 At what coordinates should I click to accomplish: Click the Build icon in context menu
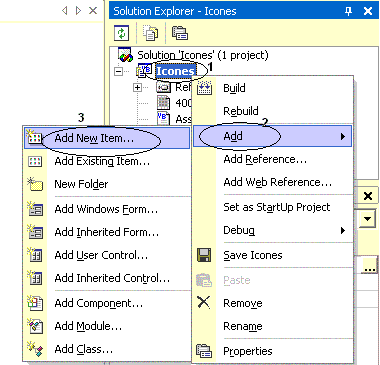tap(204, 88)
